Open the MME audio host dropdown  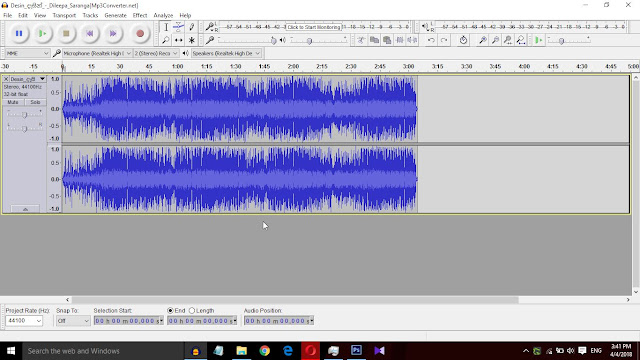tap(27, 53)
